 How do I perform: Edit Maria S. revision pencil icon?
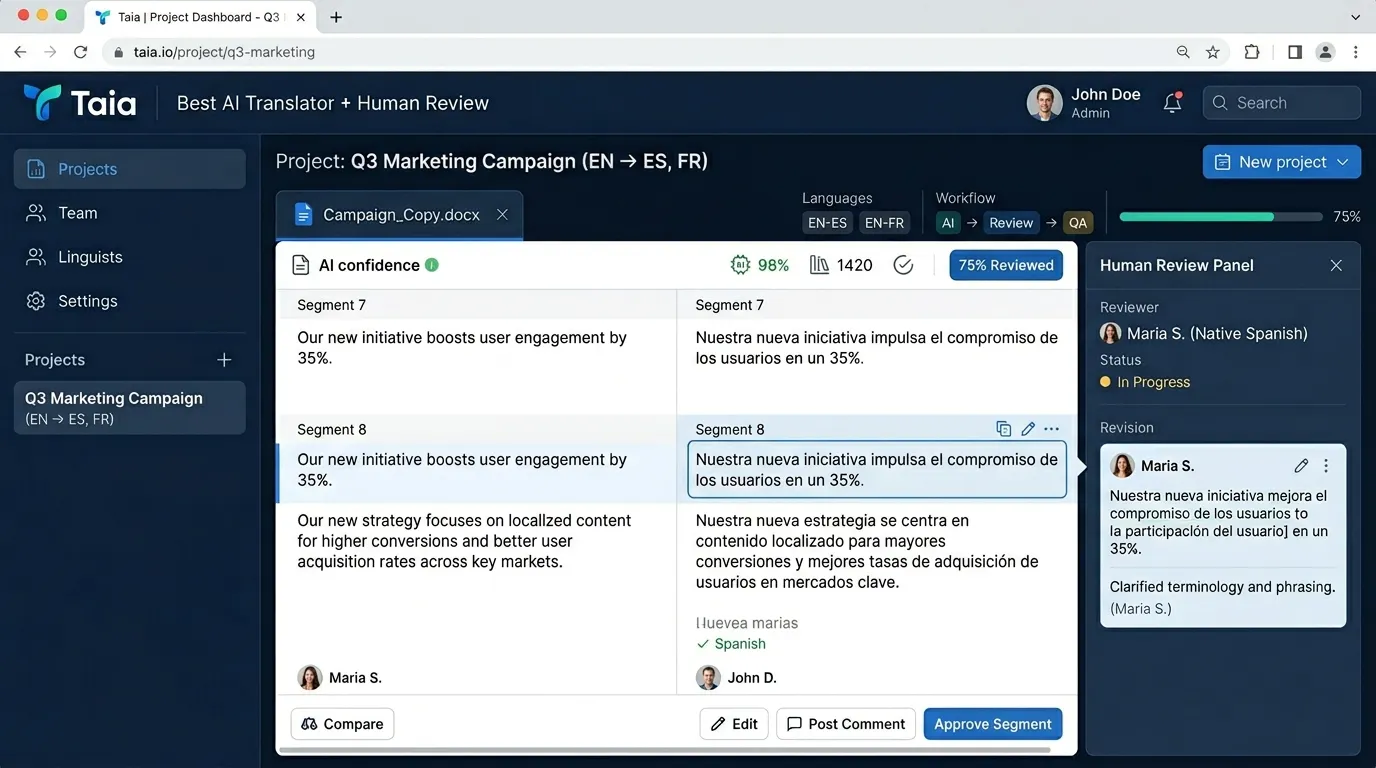coord(1301,466)
